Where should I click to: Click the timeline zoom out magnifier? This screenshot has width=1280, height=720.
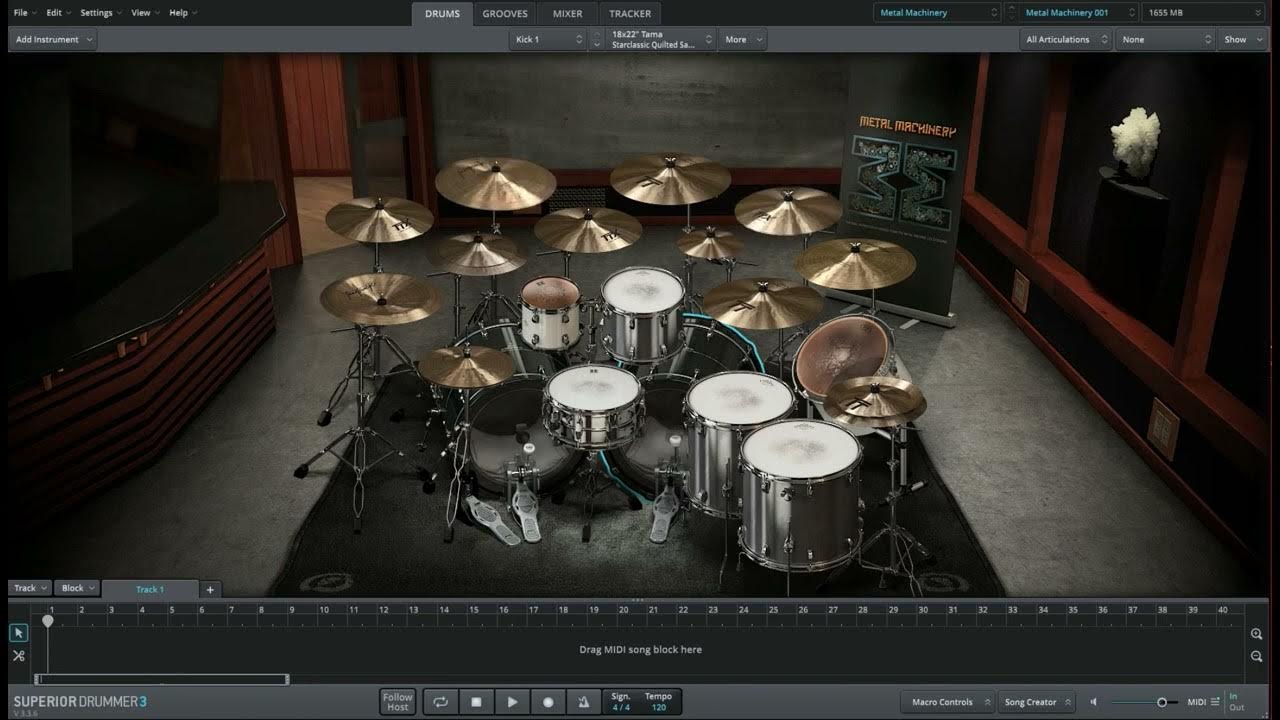1256,656
